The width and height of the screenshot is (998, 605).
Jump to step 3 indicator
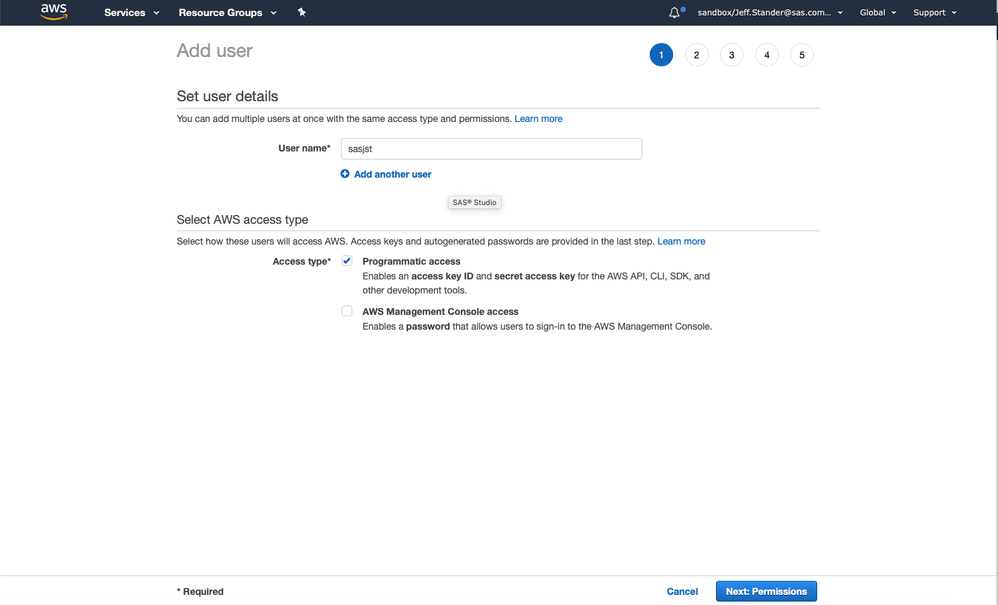(732, 55)
